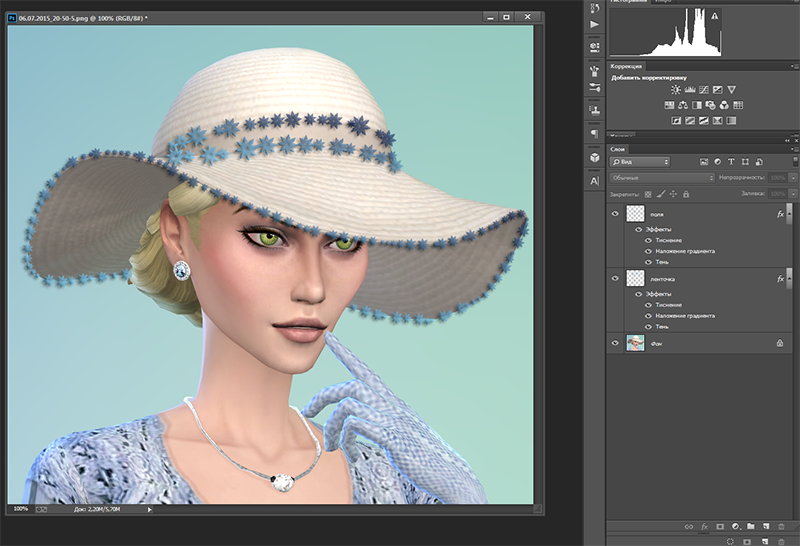Open status bar info arrow menu

tap(149, 509)
